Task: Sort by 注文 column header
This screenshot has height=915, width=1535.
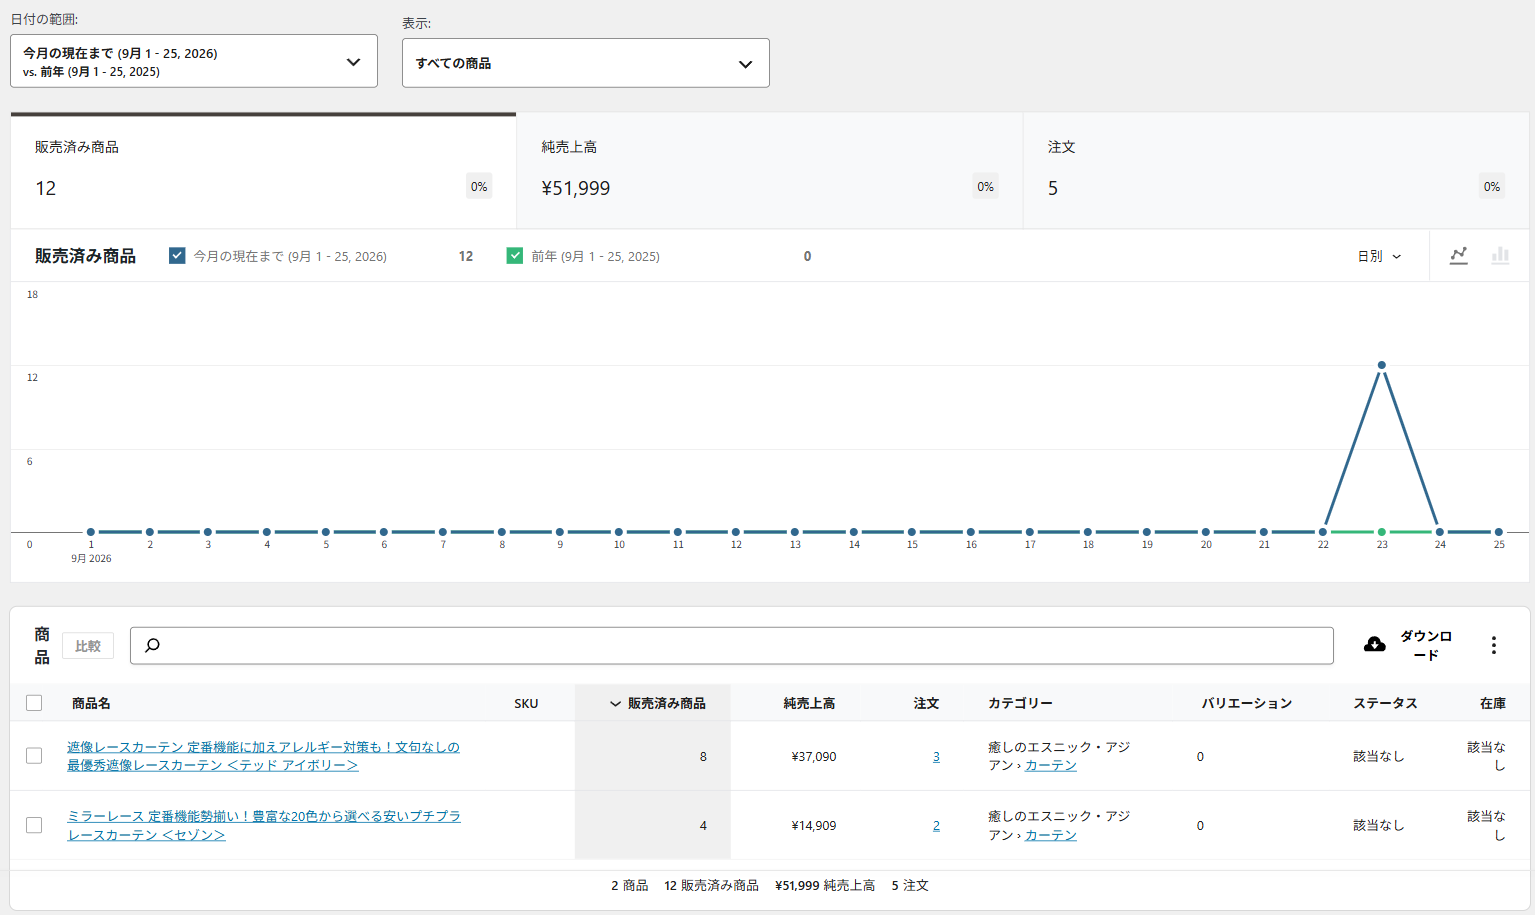Action: [926, 703]
